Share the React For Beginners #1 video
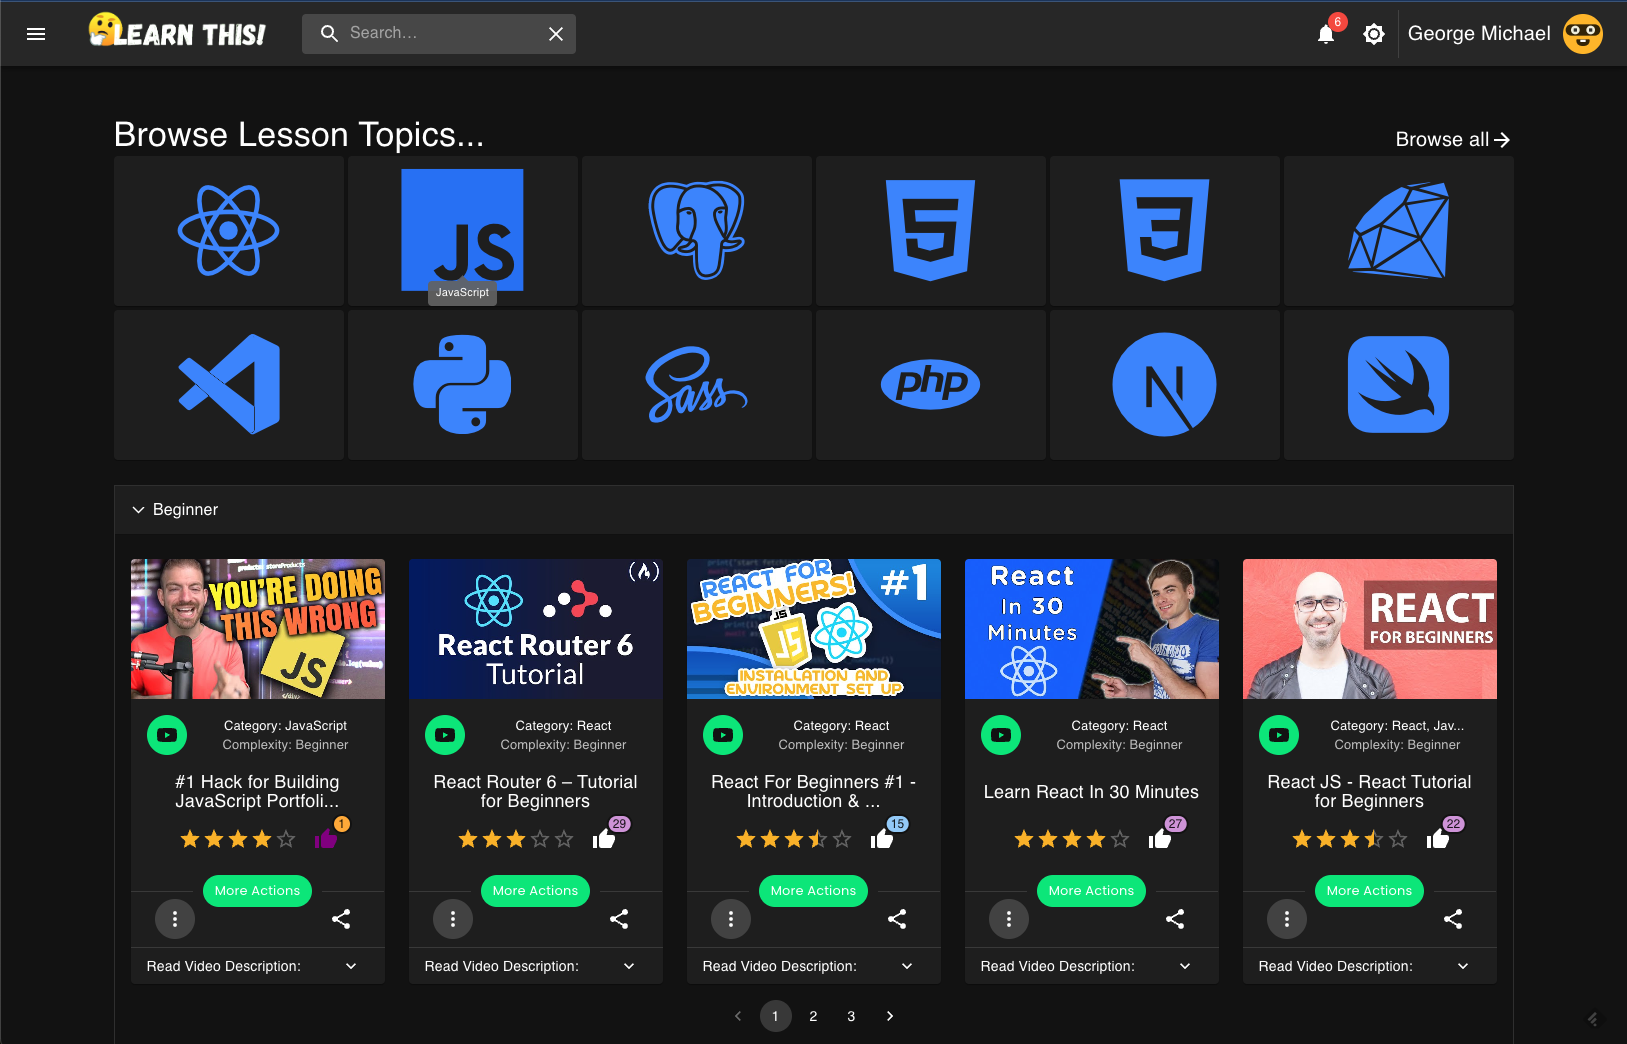 coord(897,919)
